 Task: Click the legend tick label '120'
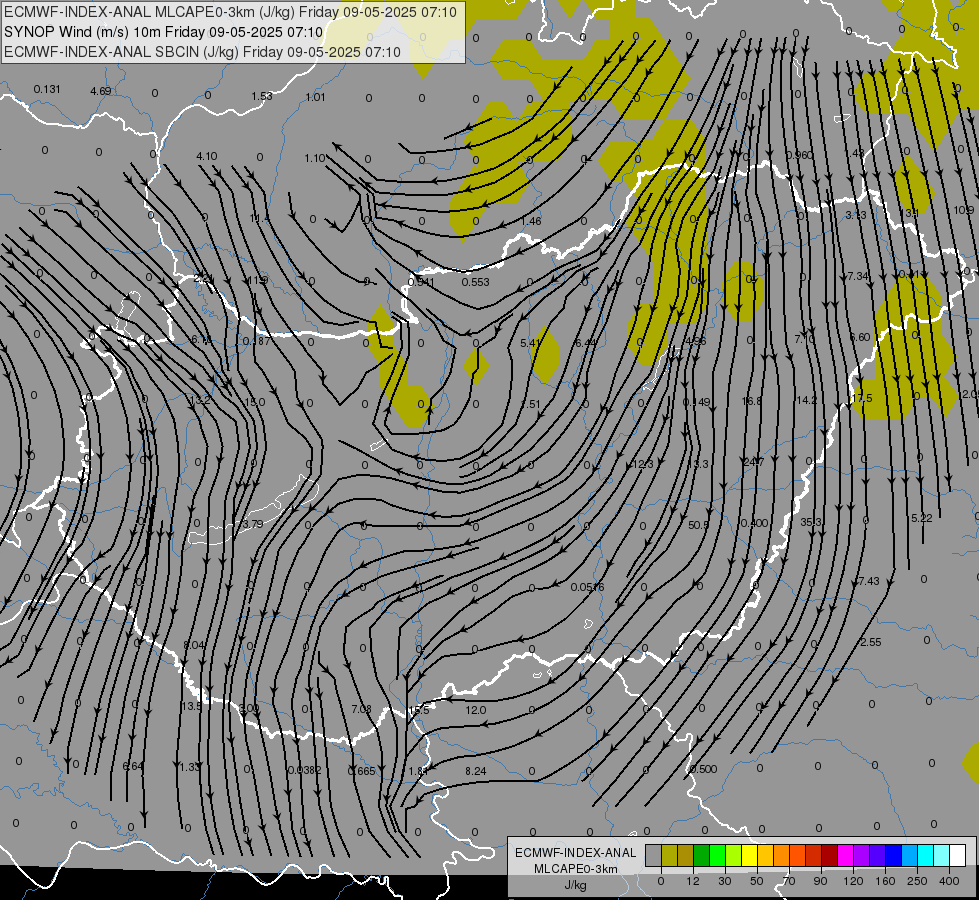click(853, 881)
